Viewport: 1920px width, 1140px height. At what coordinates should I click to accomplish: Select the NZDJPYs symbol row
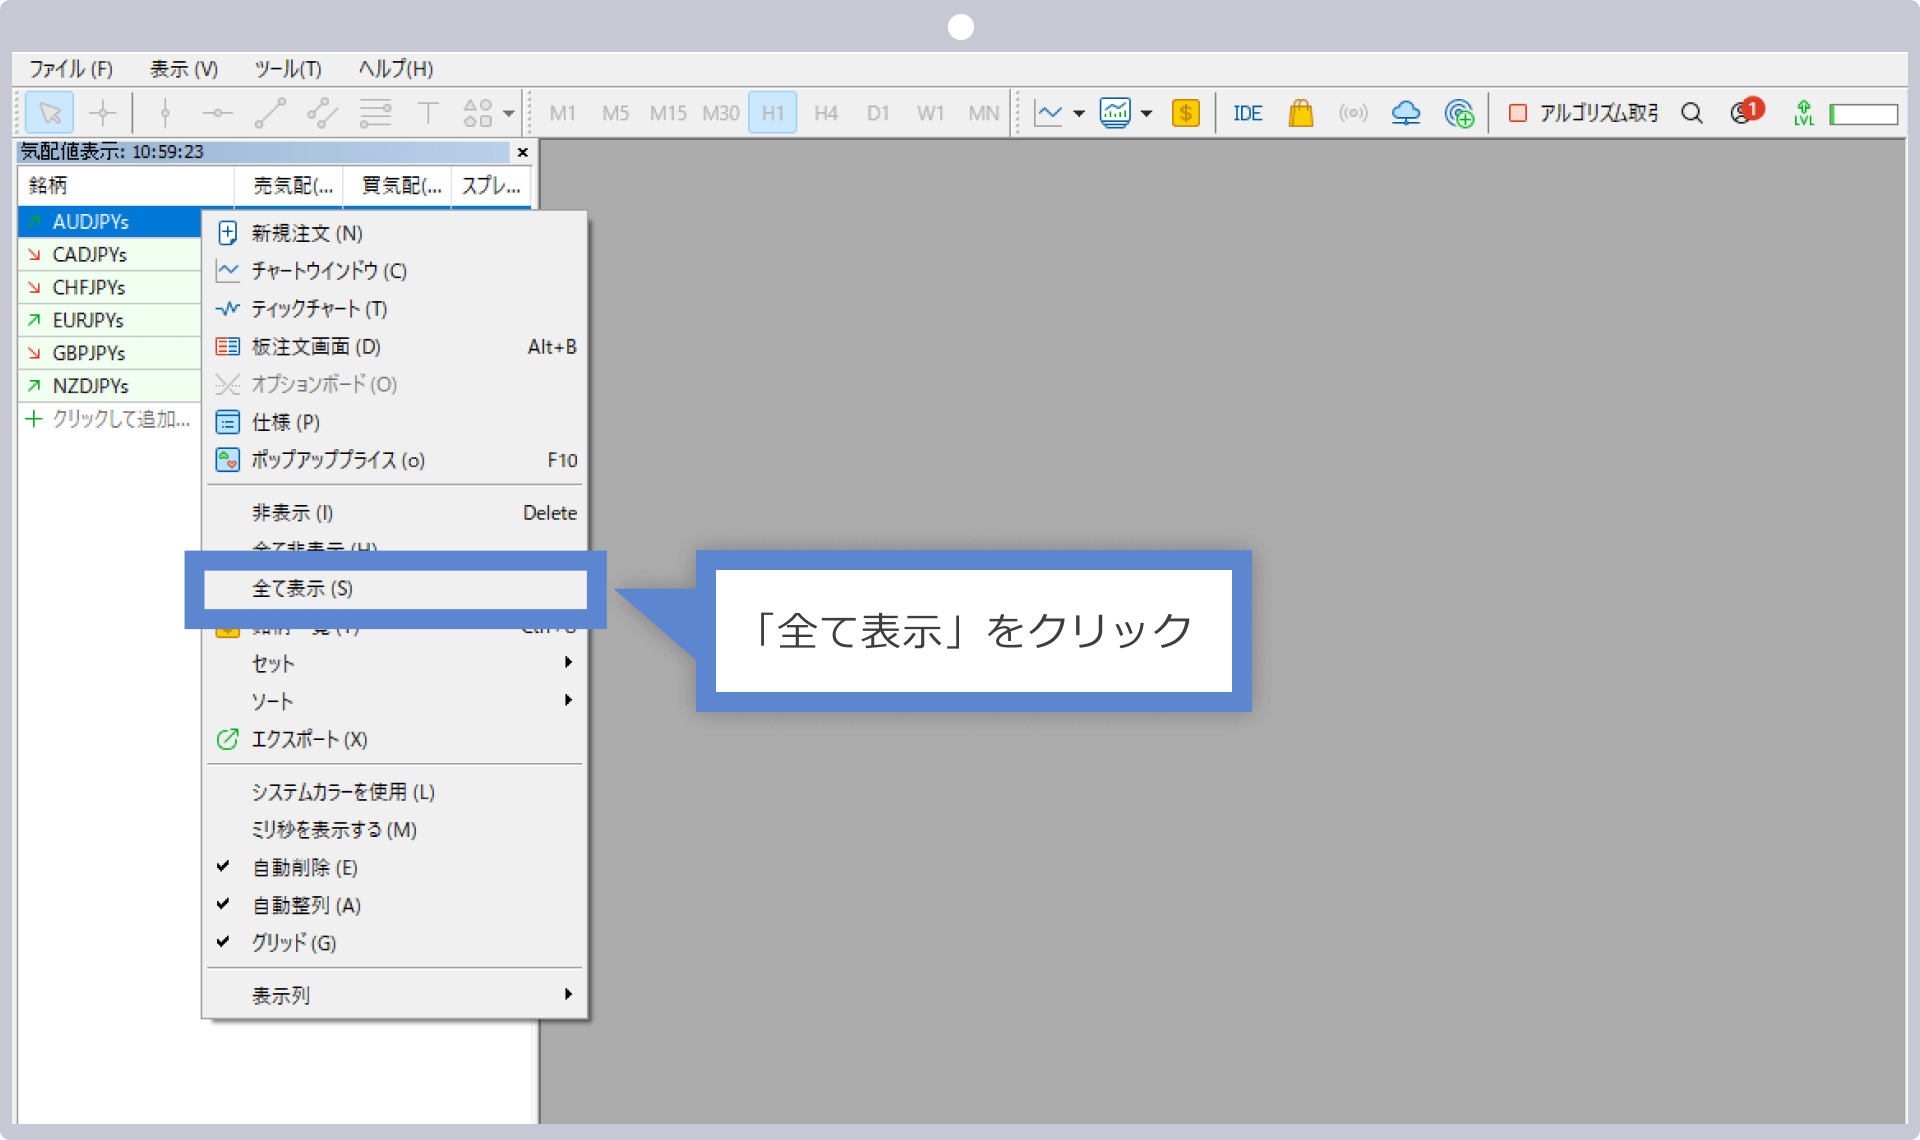pos(110,386)
